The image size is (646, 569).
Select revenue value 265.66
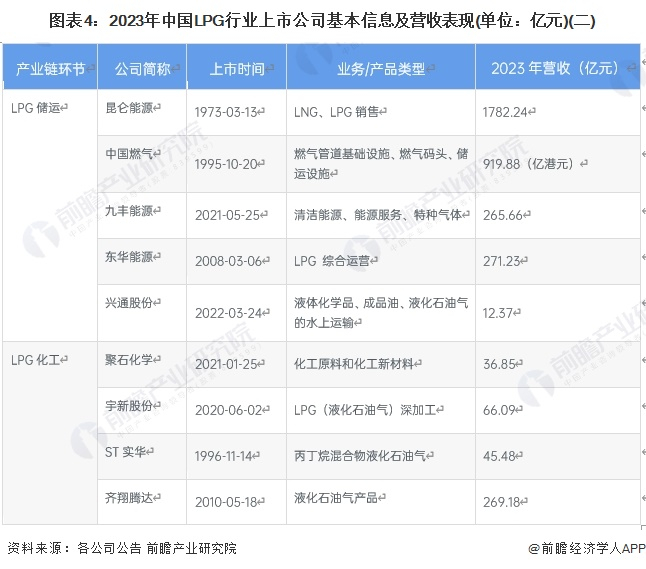[x=503, y=215]
